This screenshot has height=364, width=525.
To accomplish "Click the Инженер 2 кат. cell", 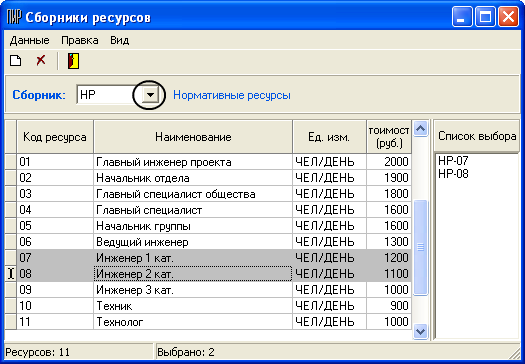I will pos(193,274).
